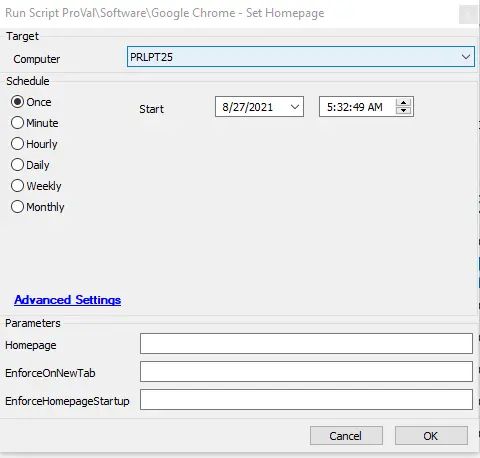Select the Monthly schedule radio button

click(17, 207)
